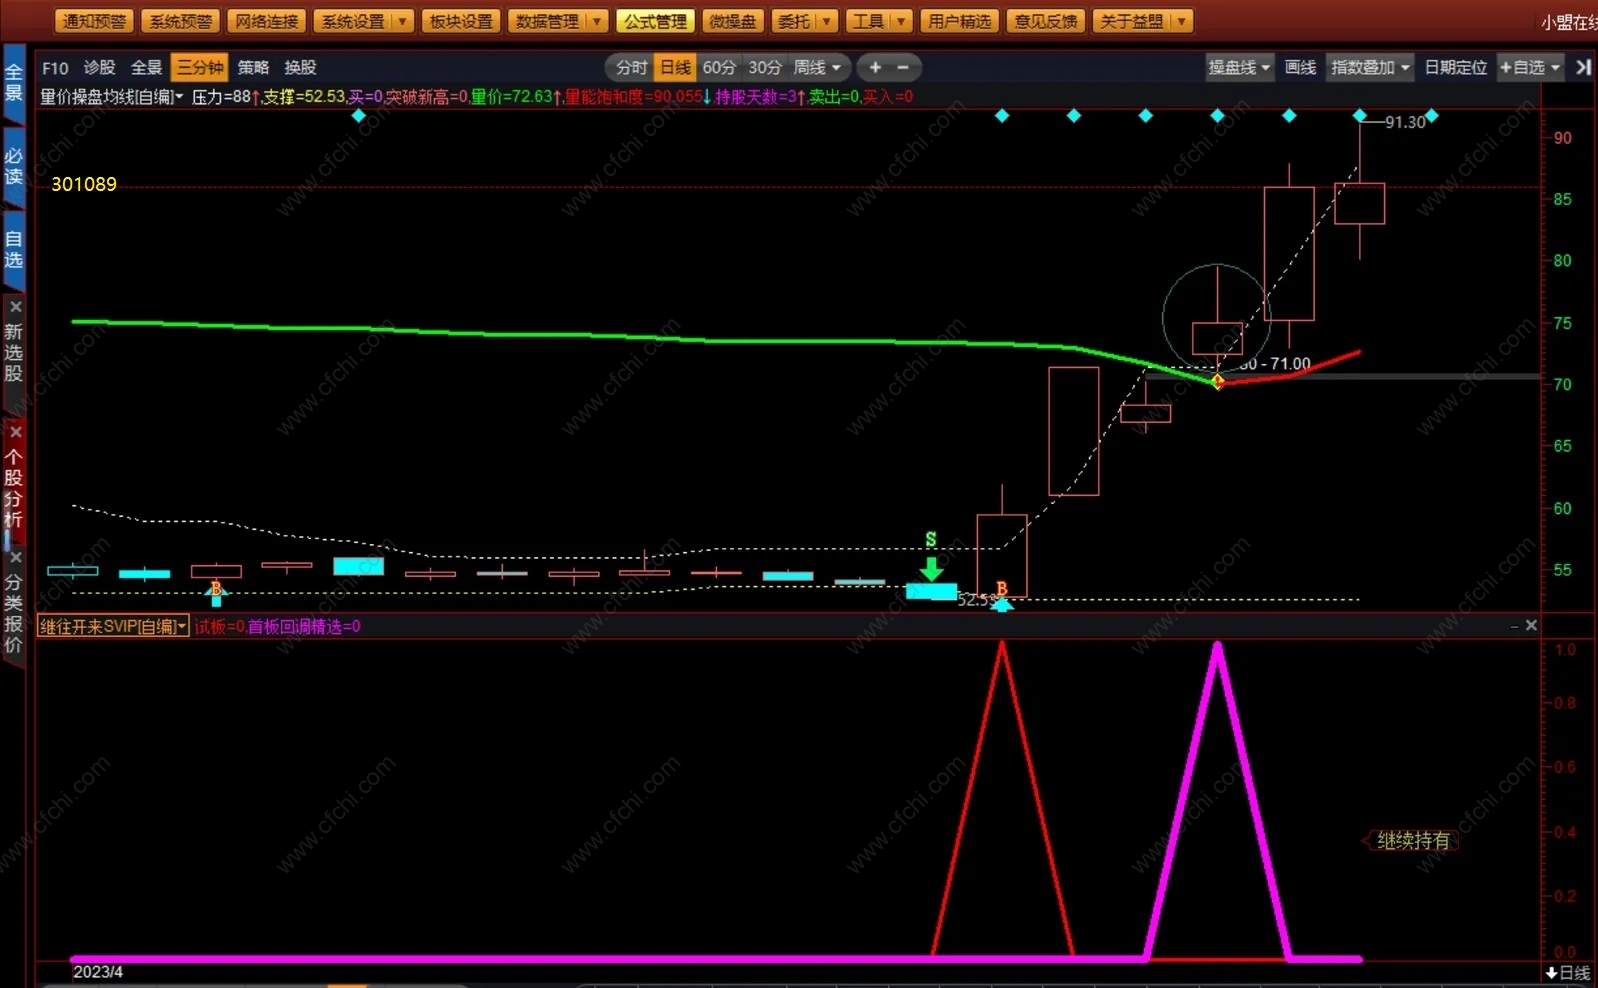Click the leftmost cyan diamond marker
Screen dimensions: 1598x988
(359, 116)
